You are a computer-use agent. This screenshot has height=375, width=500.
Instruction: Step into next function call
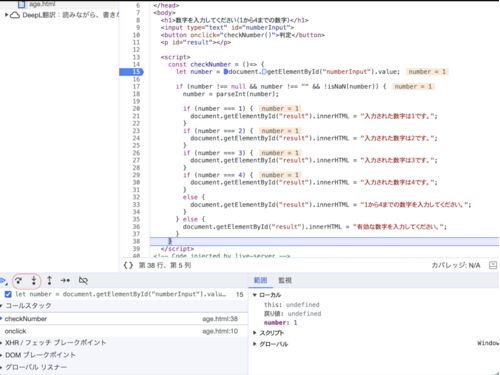tap(34, 281)
